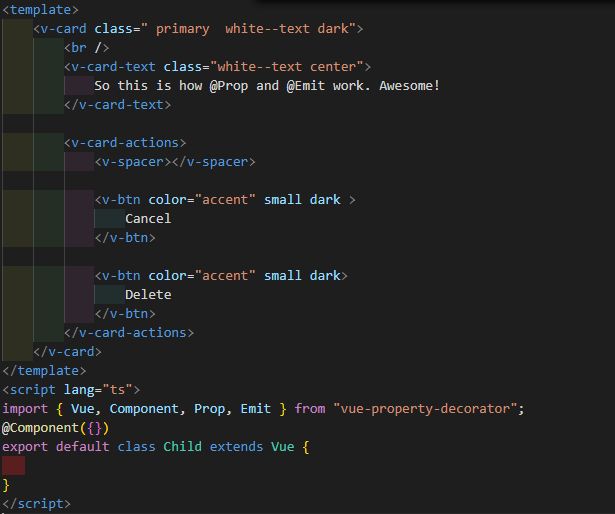
Task: Click the v-card class attribute value "primary white--text dark"
Action: [x=248, y=29]
